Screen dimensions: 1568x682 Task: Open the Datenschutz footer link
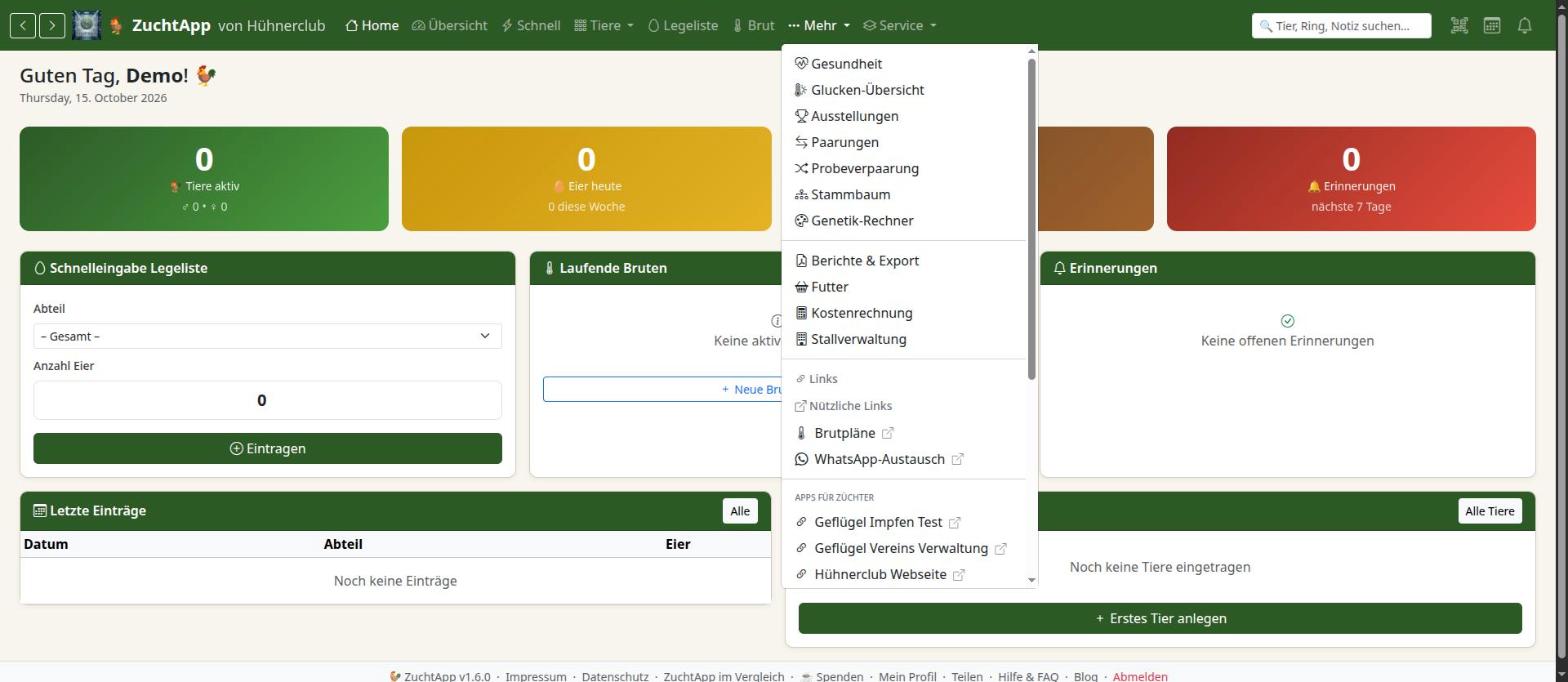pyautogui.click(x=615, y=677)
